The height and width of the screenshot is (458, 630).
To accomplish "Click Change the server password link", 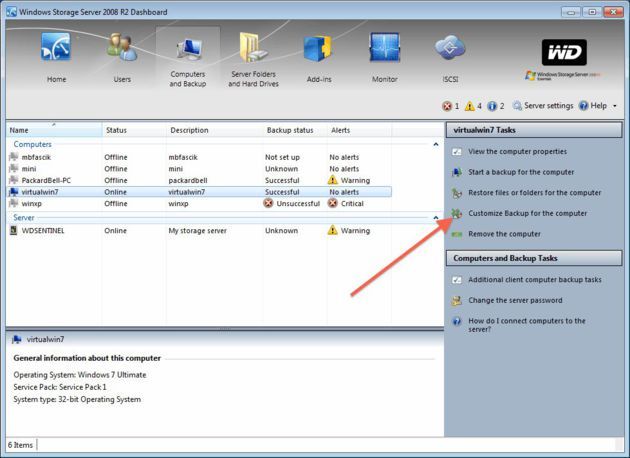I will pyautogui.click(x=515, y=301).
